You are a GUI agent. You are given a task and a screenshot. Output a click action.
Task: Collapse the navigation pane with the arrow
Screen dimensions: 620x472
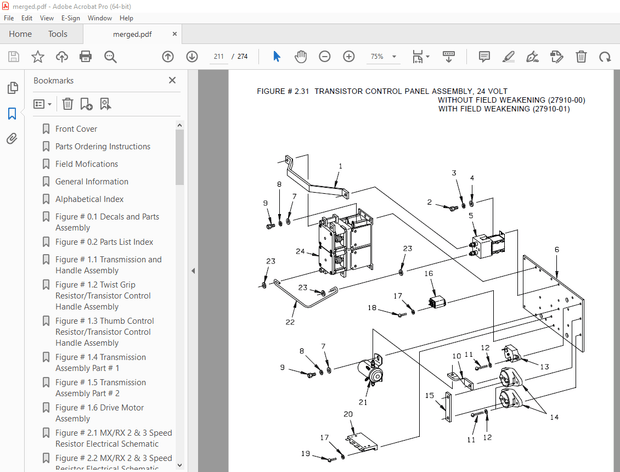(x=191, y=270)
